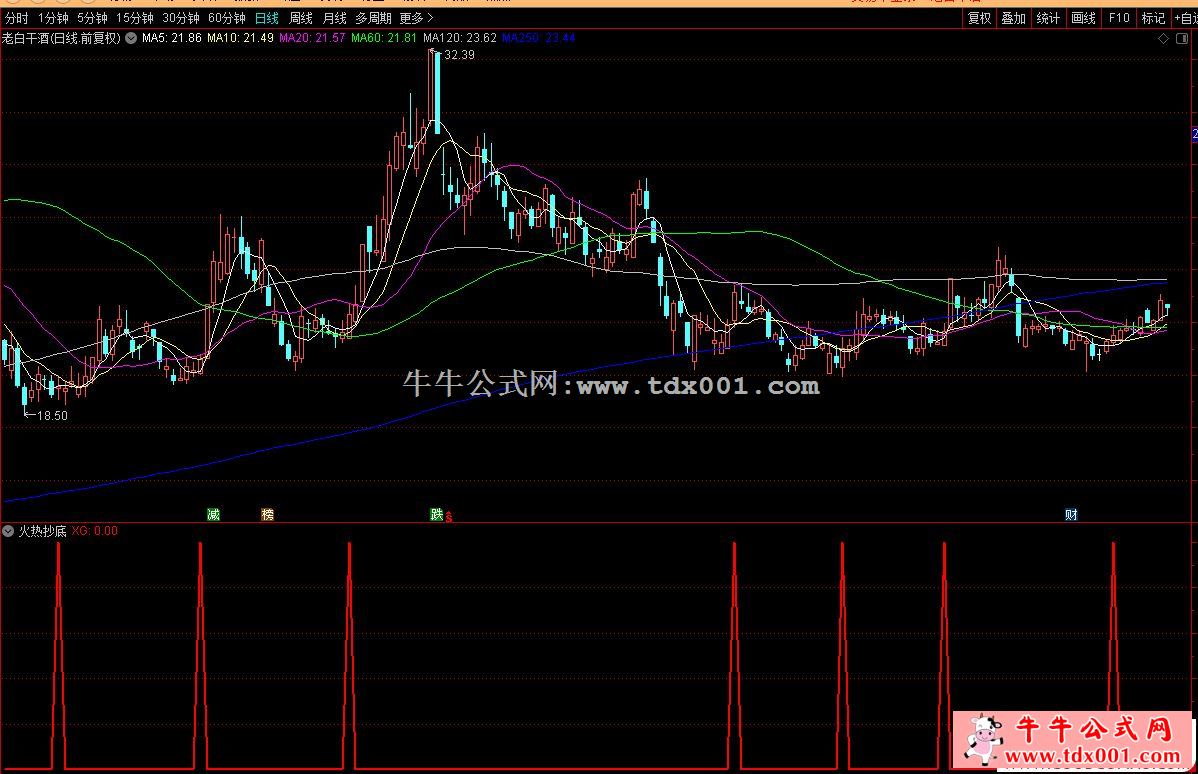
Task: Click the MA10: 21.49 label
Action: click(240, 37)
